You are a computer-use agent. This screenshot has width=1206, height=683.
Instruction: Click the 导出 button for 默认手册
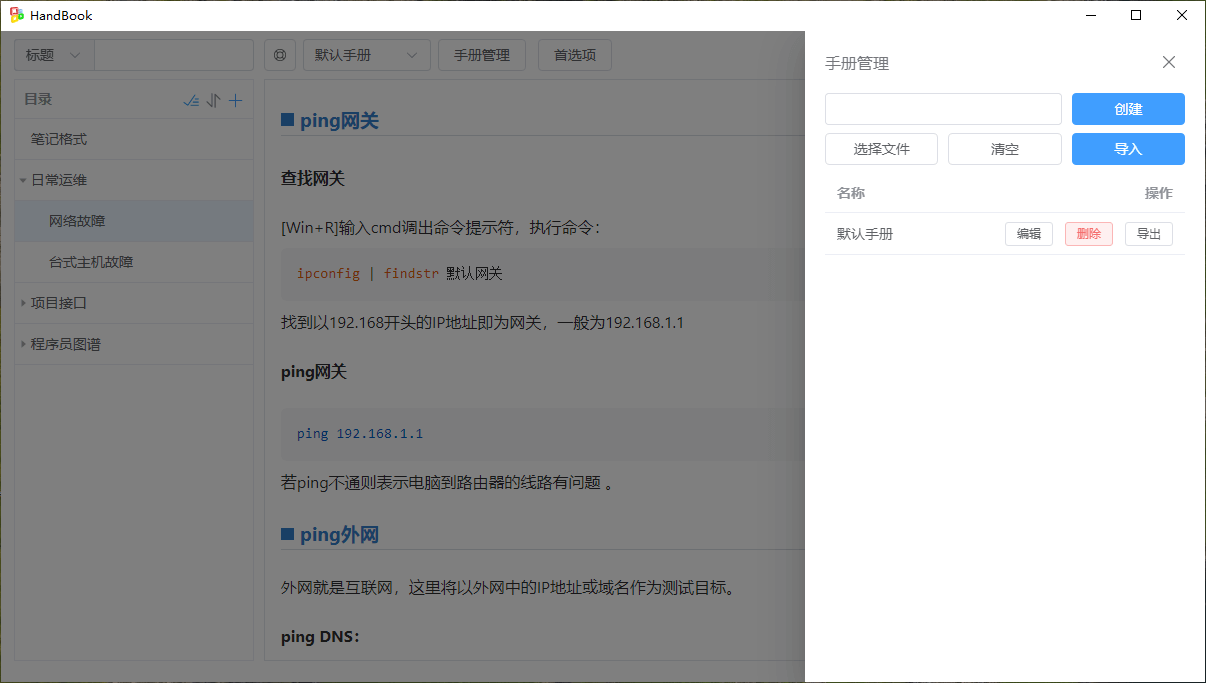(x=1148, y=234)
